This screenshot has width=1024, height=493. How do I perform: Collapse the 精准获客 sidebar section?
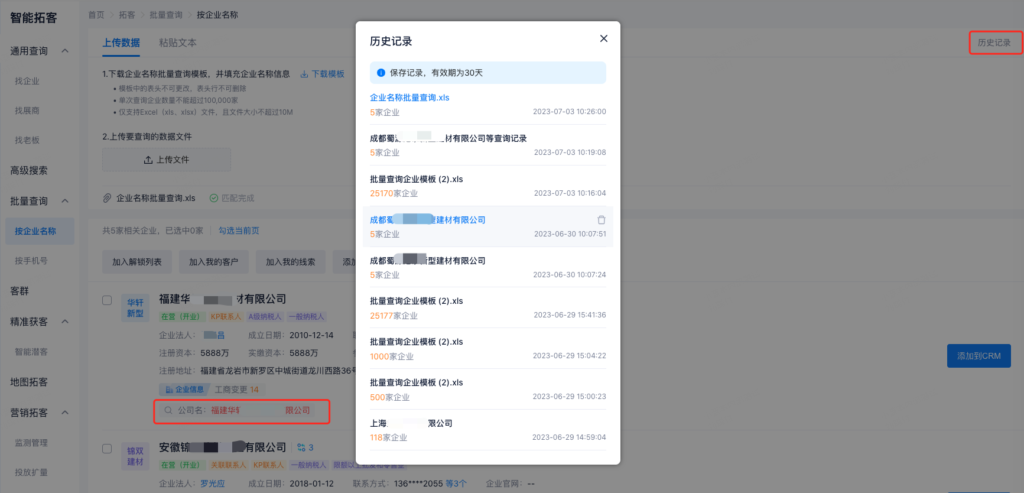pos(66,322)
